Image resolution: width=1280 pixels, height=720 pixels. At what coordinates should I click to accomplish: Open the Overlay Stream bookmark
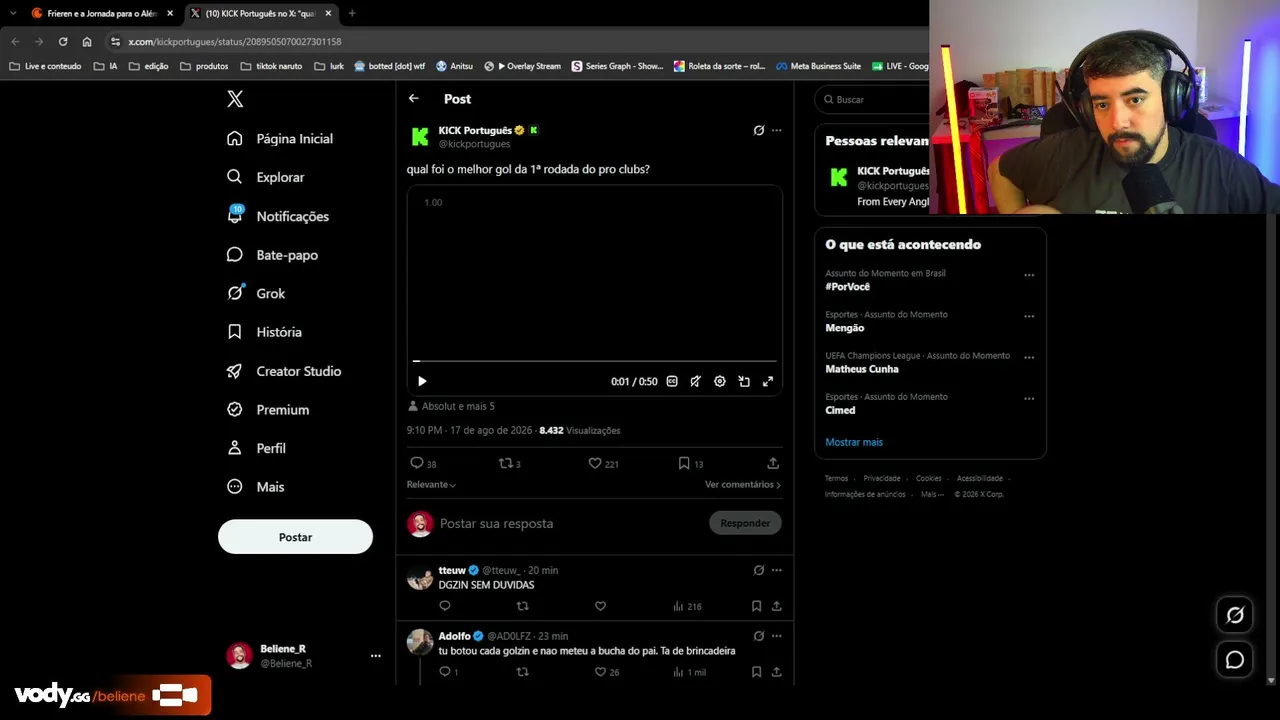522,66
